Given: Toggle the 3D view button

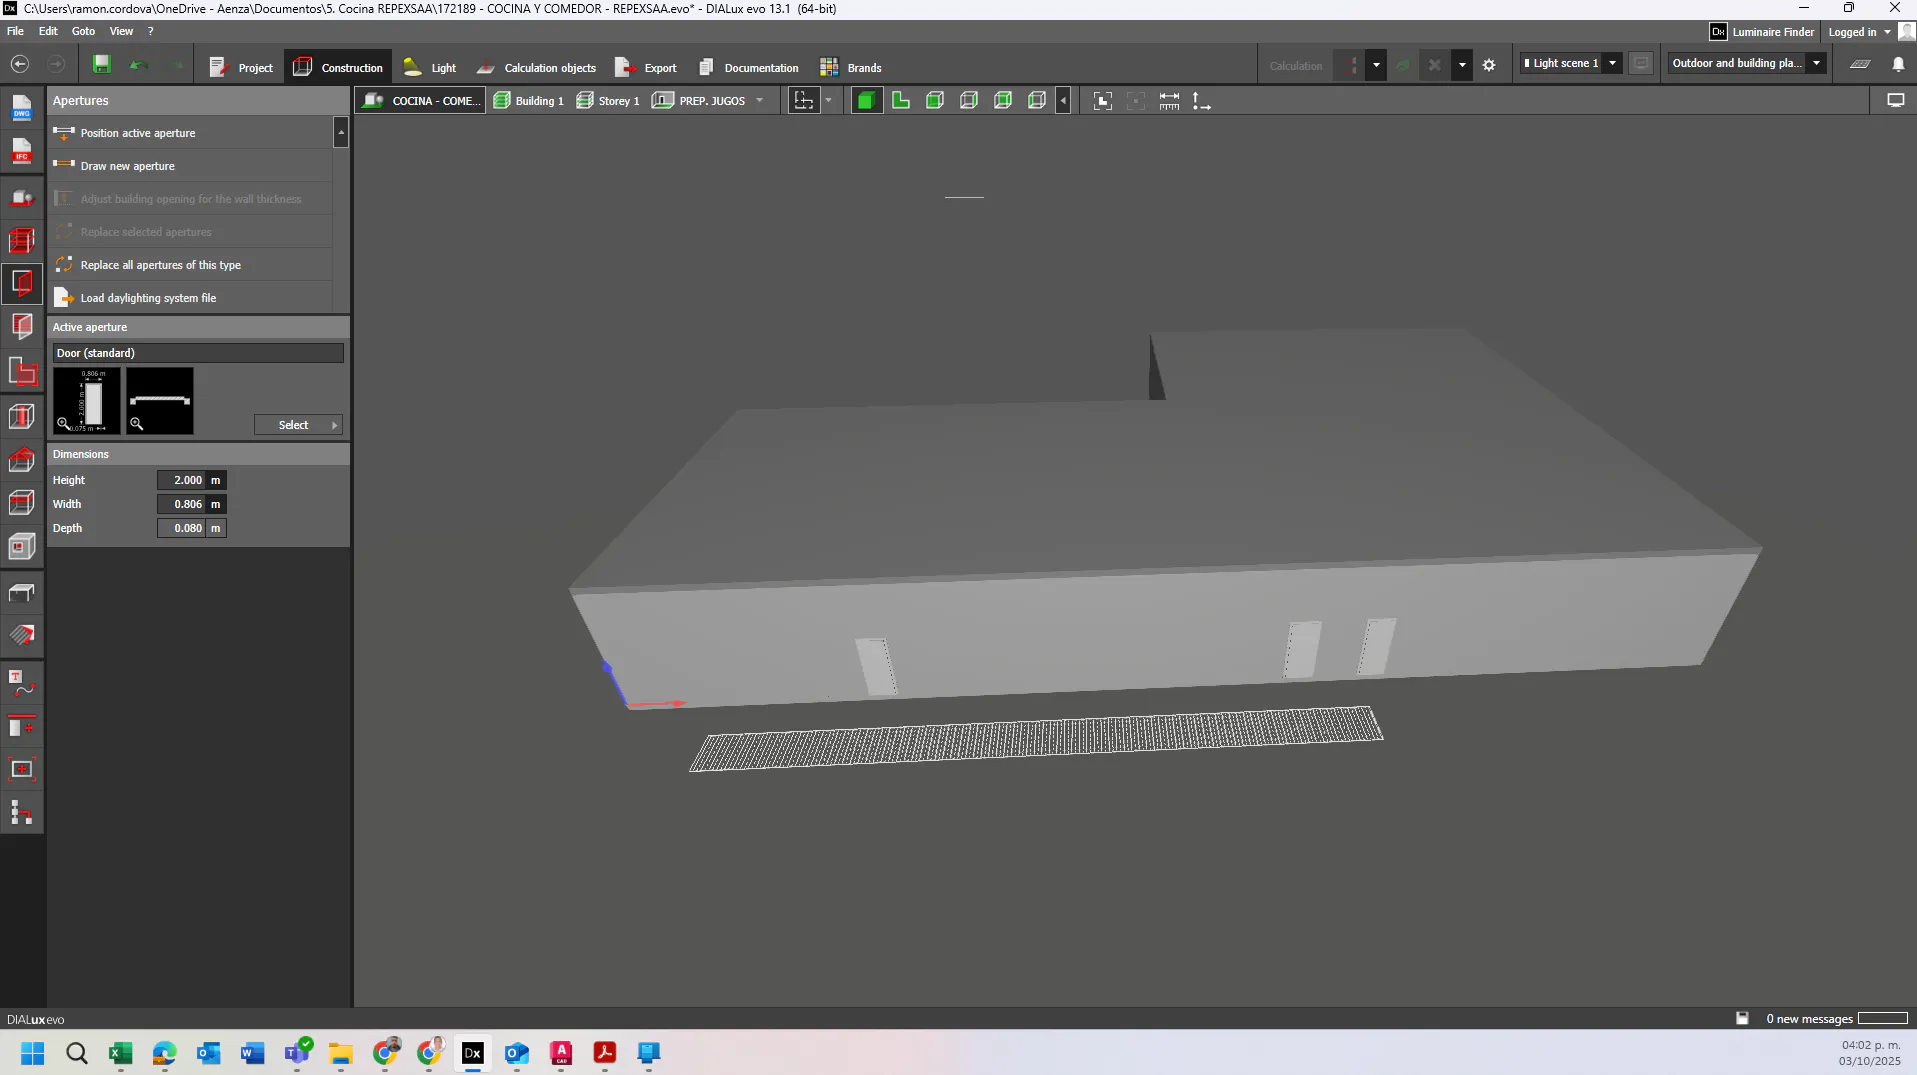Looking at the screenshot, I should (x=866, y=100).
